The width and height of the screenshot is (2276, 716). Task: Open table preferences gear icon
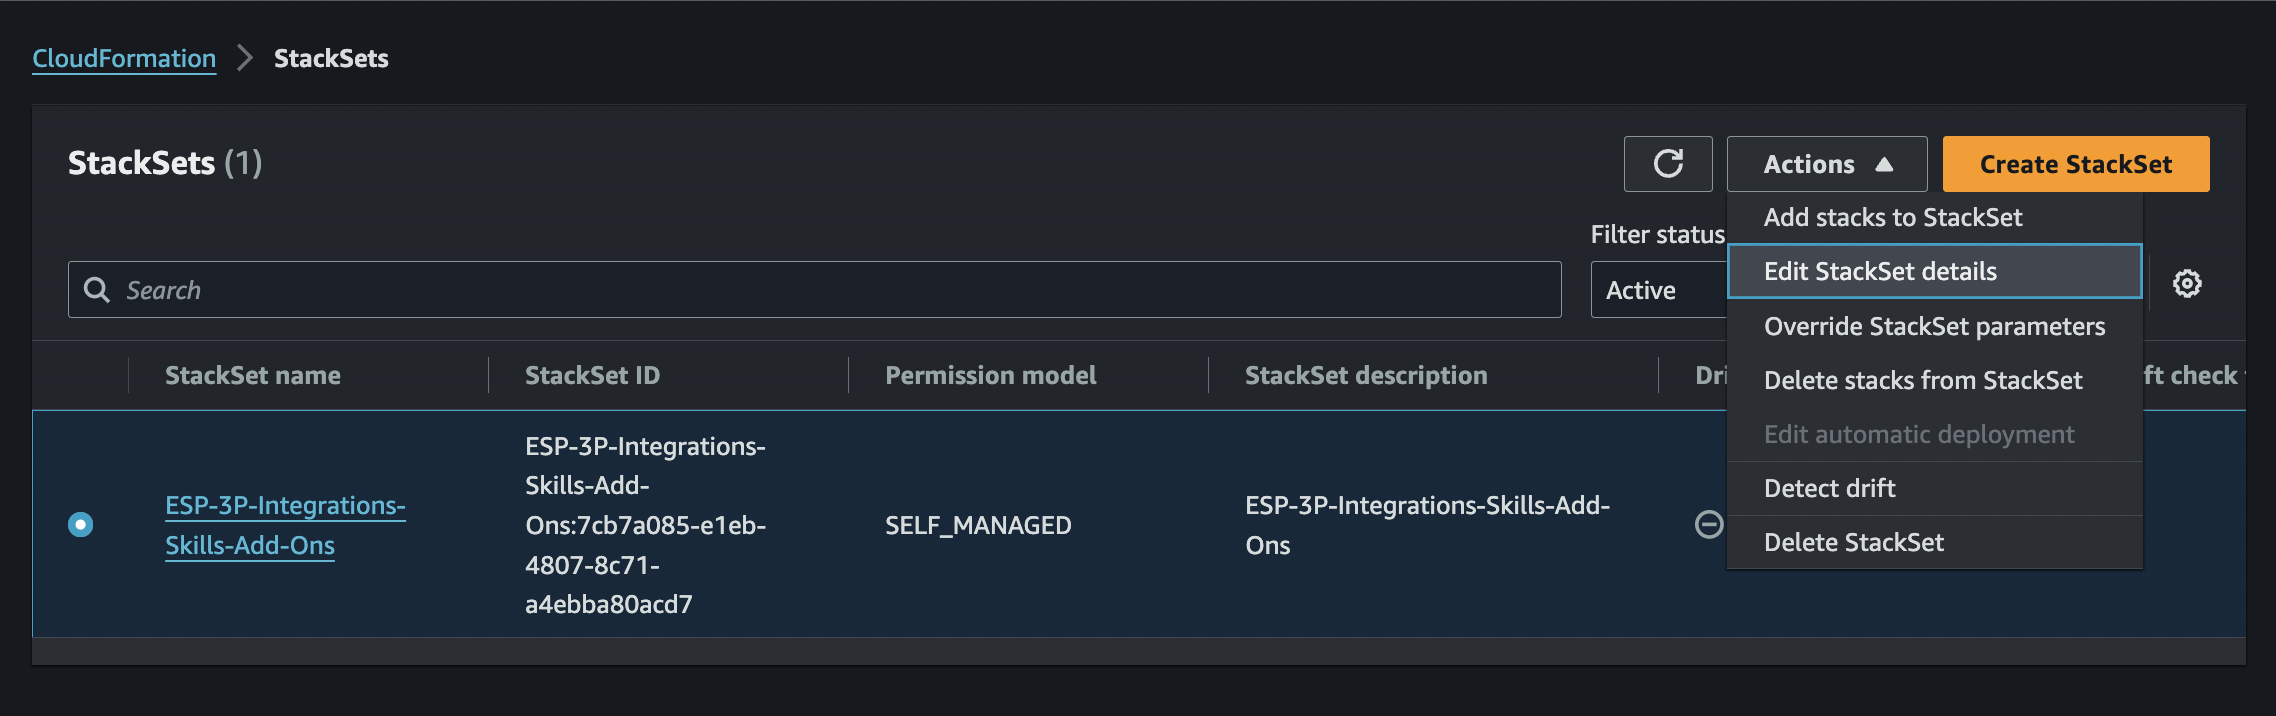coord(2187,284)
